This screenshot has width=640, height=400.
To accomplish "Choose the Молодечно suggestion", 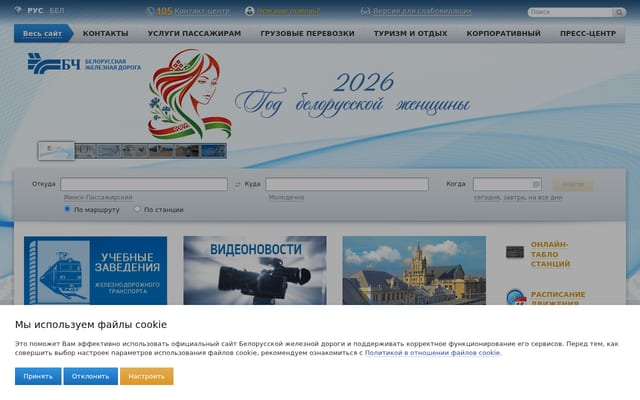I will click(286, 198).
